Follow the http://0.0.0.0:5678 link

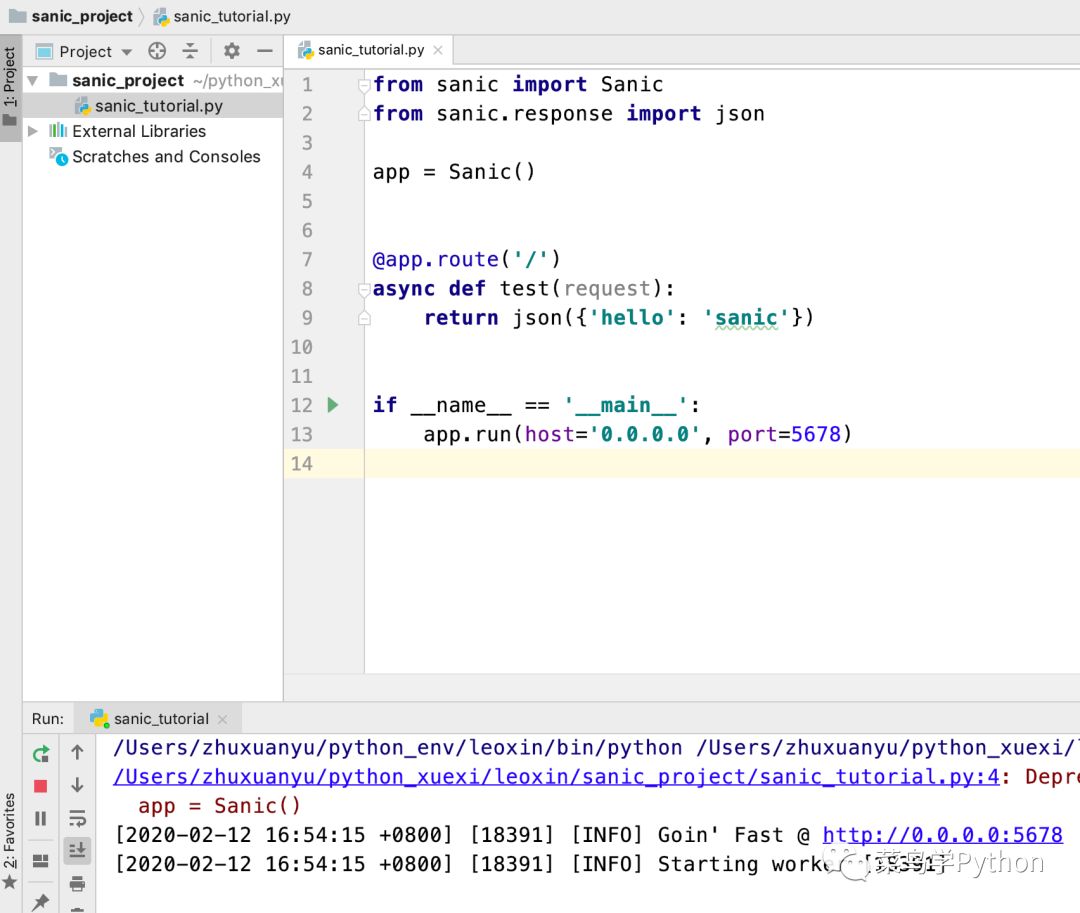[x=942, y=834]
